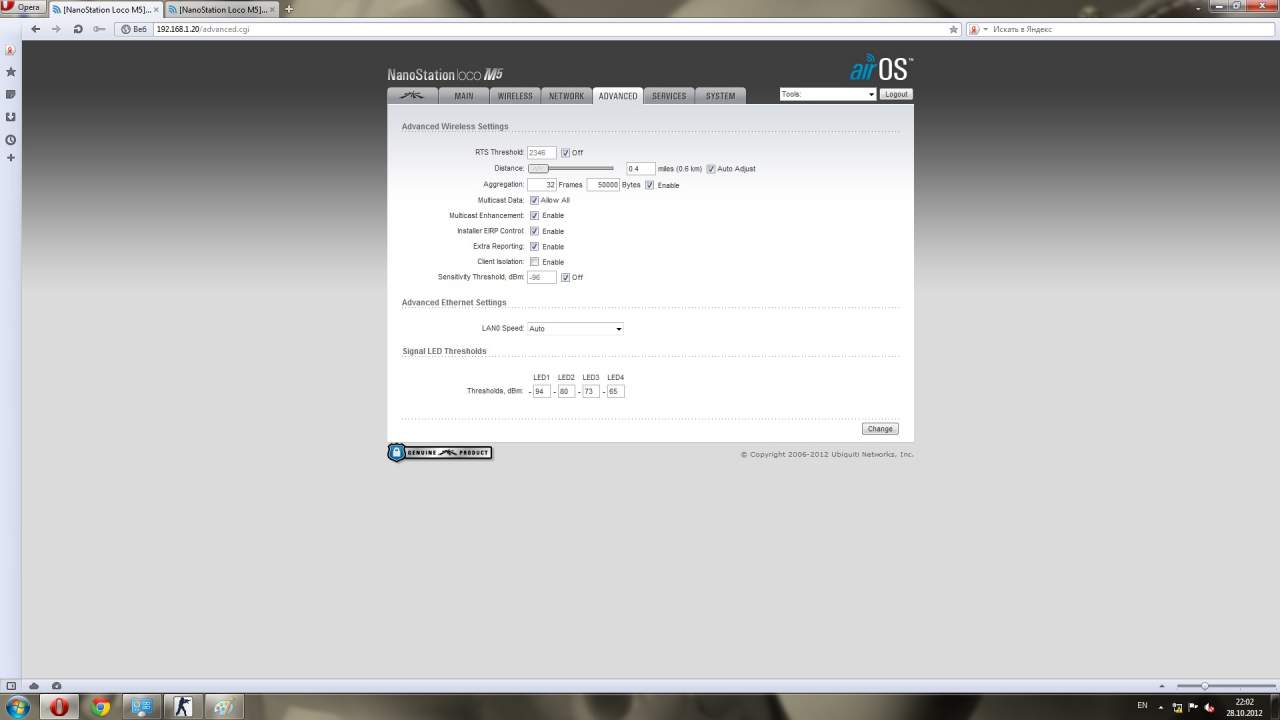Open the LAN0 Speed dropdown
Viewport: 1280px width, 720px height.
point(575,328)
